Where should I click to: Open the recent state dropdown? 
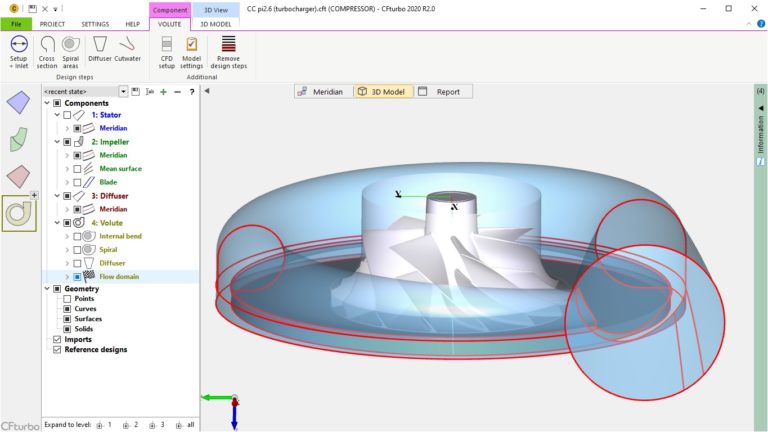(x=124, y=91)
